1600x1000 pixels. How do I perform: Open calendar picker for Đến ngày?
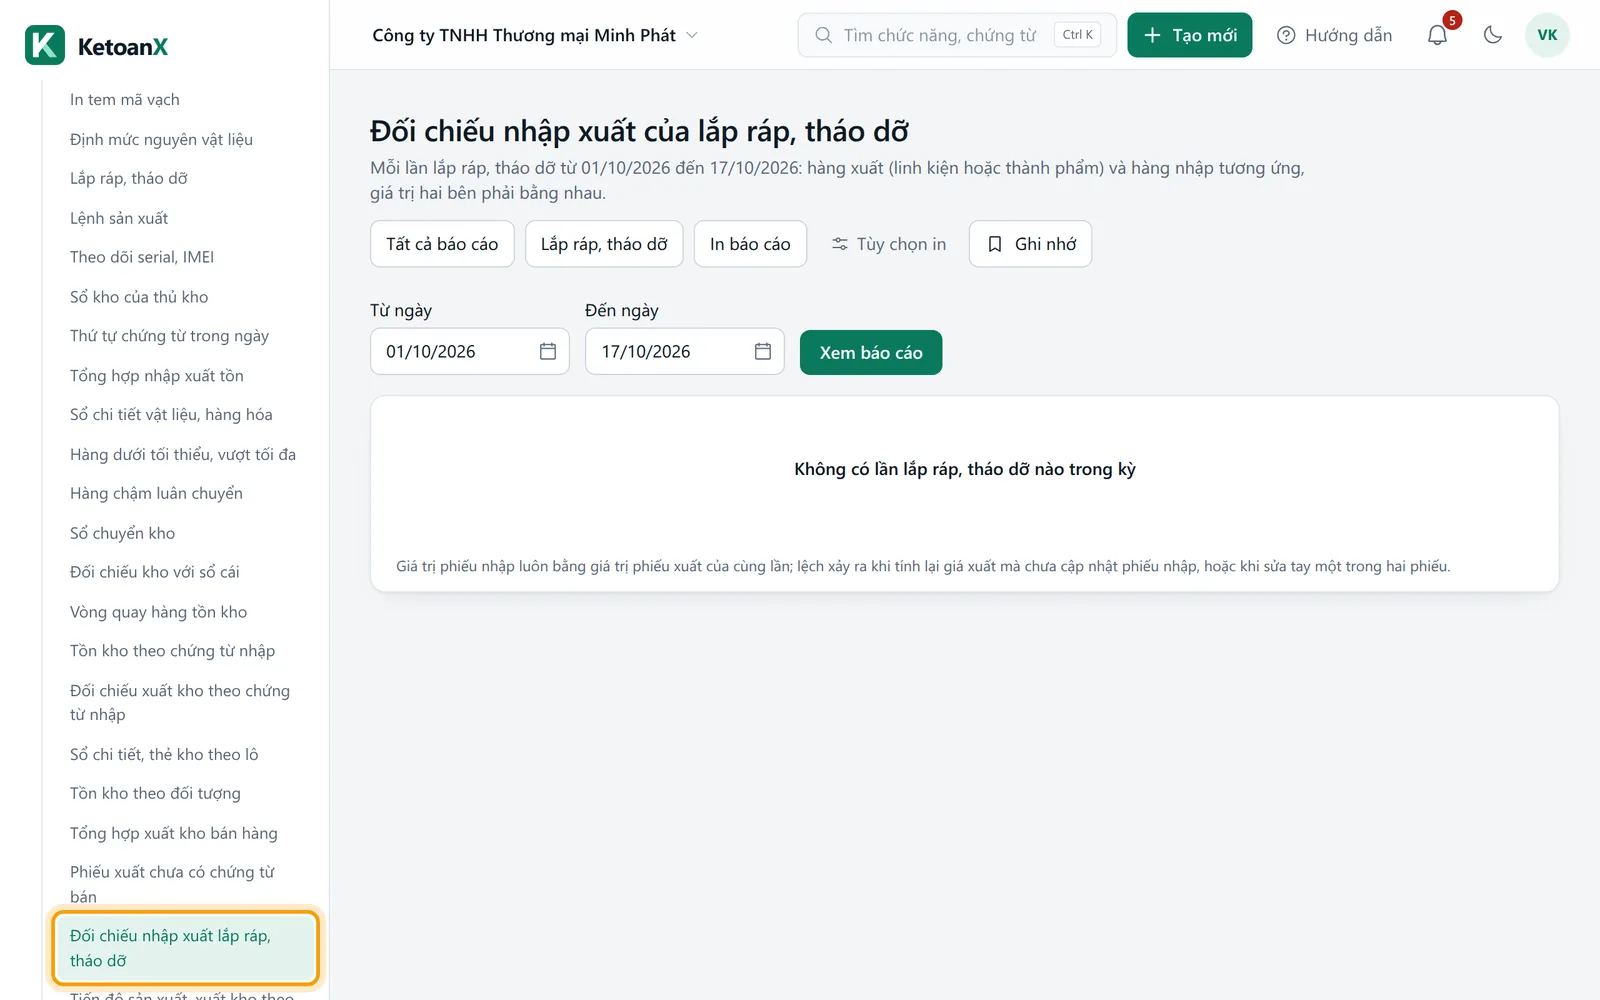pos(763,351)
